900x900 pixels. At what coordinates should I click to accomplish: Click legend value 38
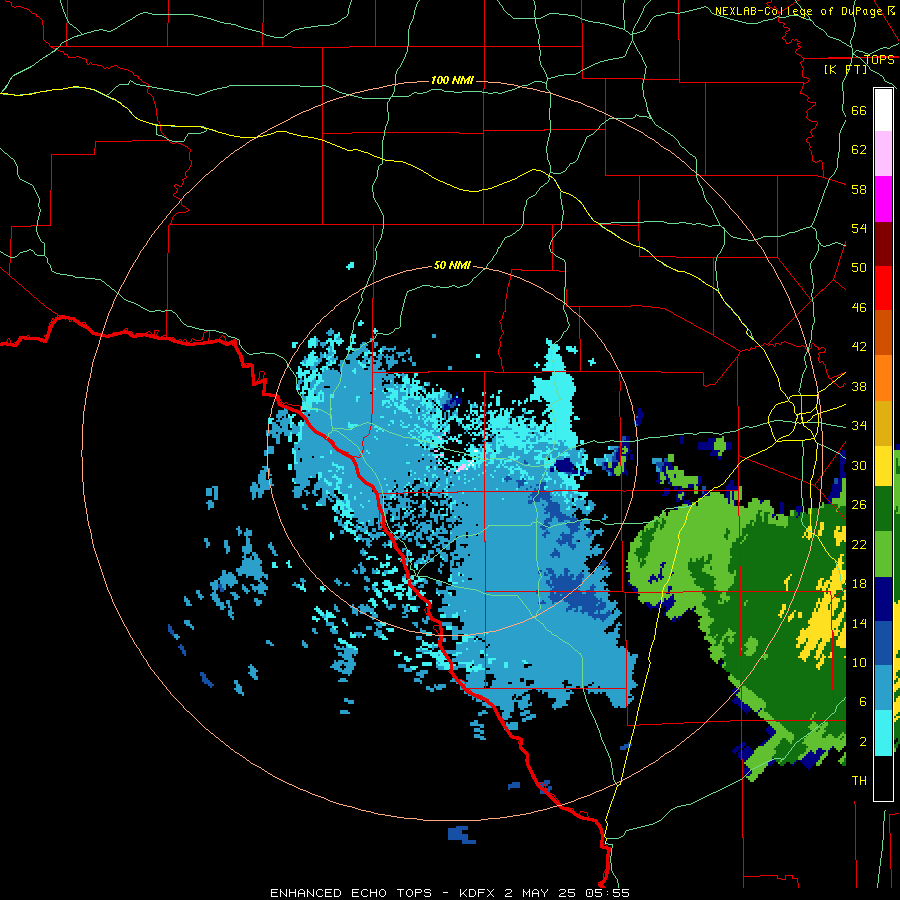[859, 386]
